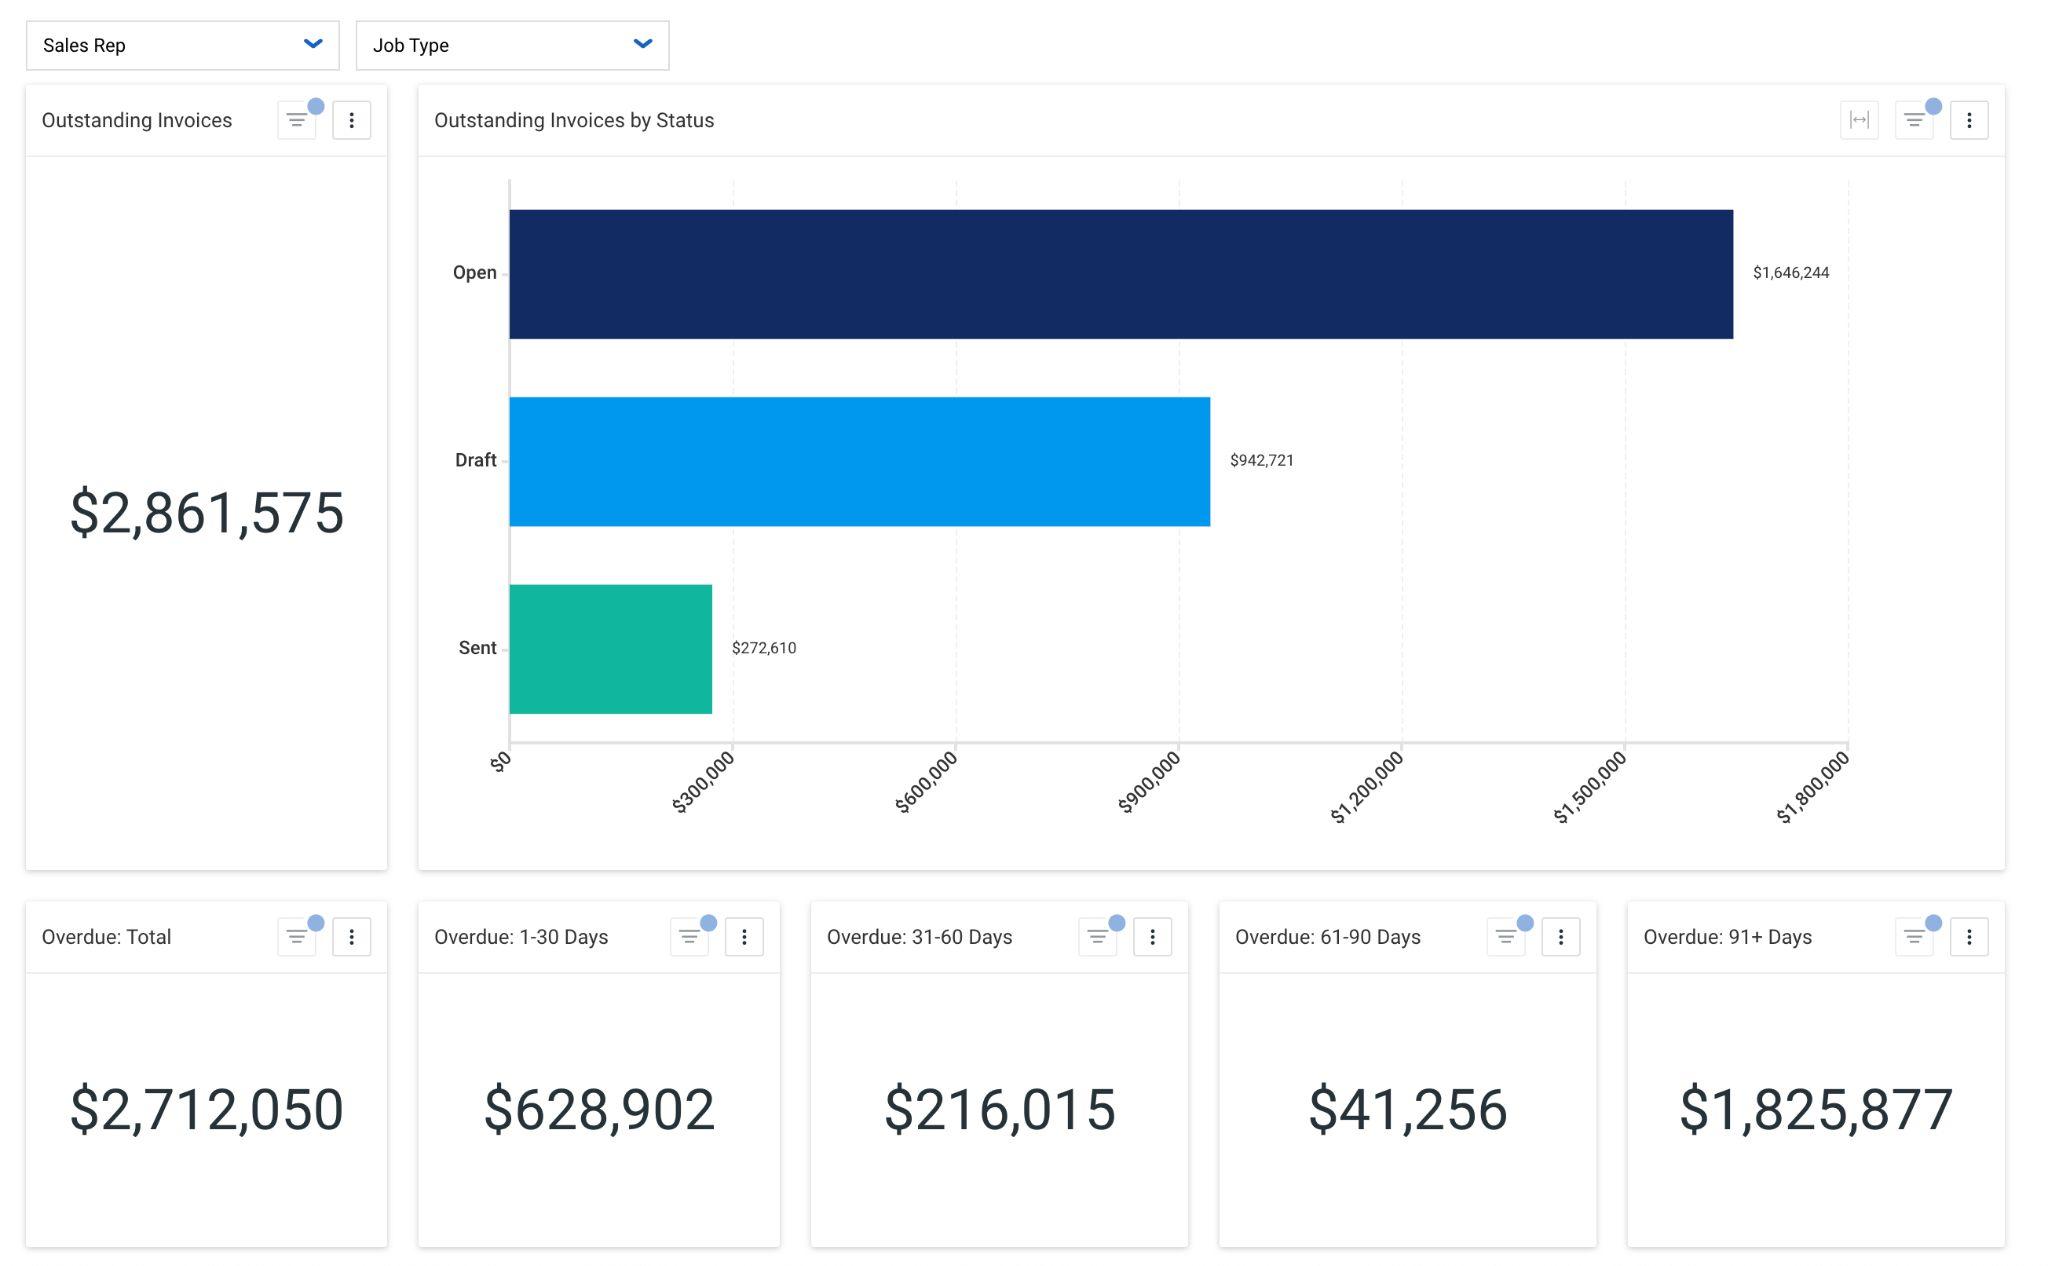Click filter icon on Overdue: Total card
Viewport: 2048px width, 1266px height.
tap(297, 937)
